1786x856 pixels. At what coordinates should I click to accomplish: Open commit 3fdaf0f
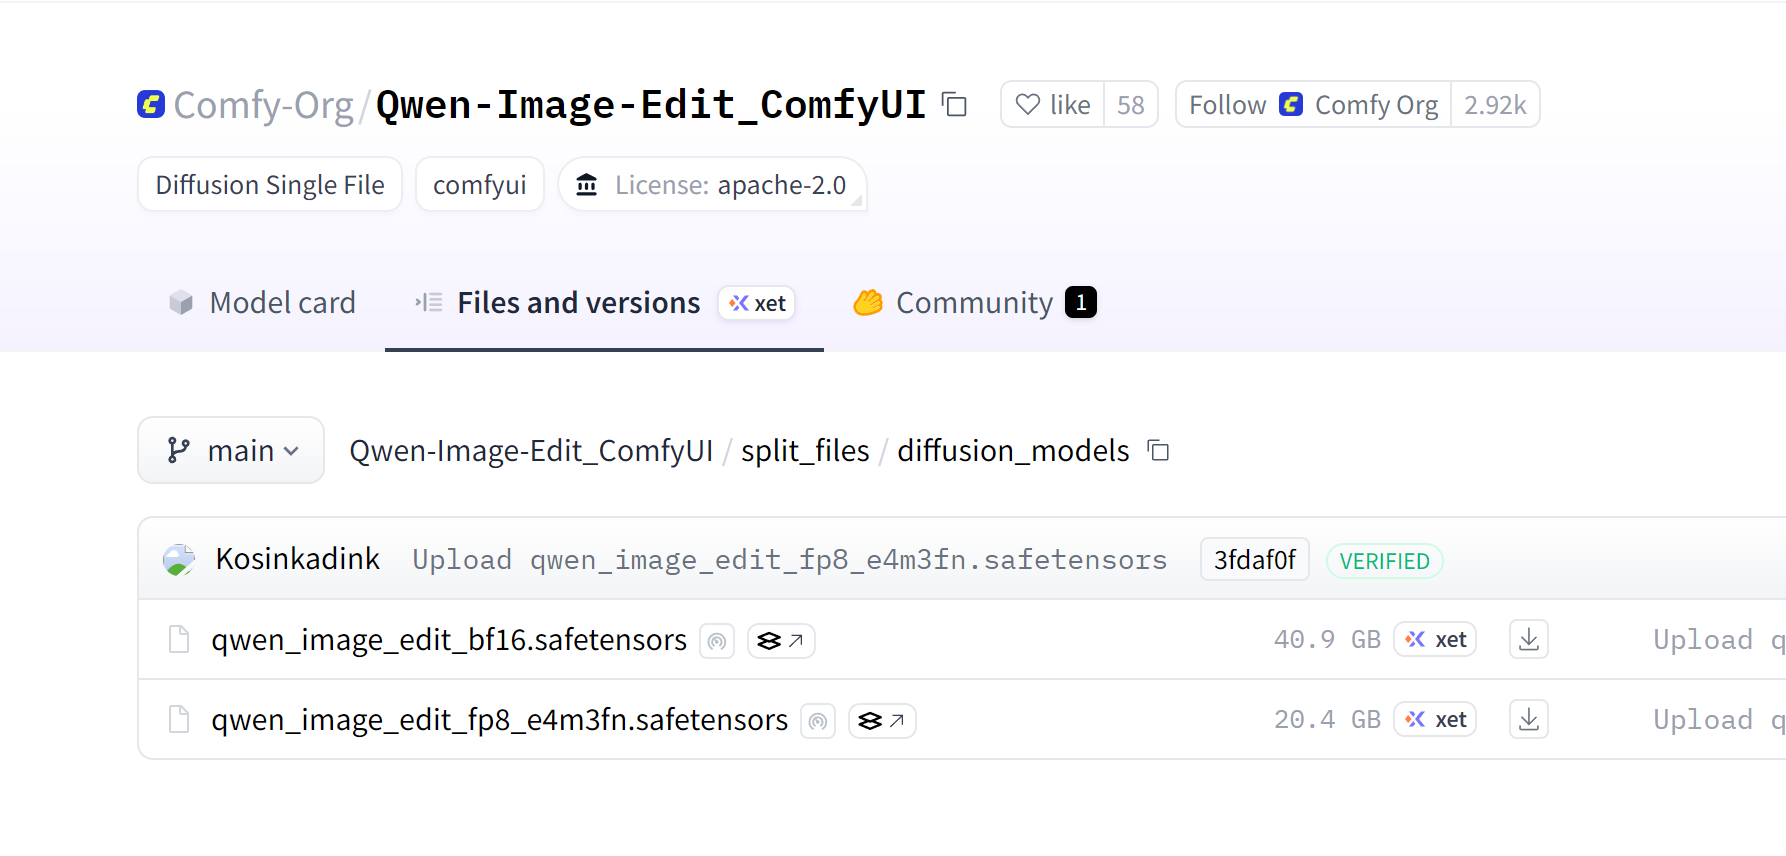coord(1255,560)
